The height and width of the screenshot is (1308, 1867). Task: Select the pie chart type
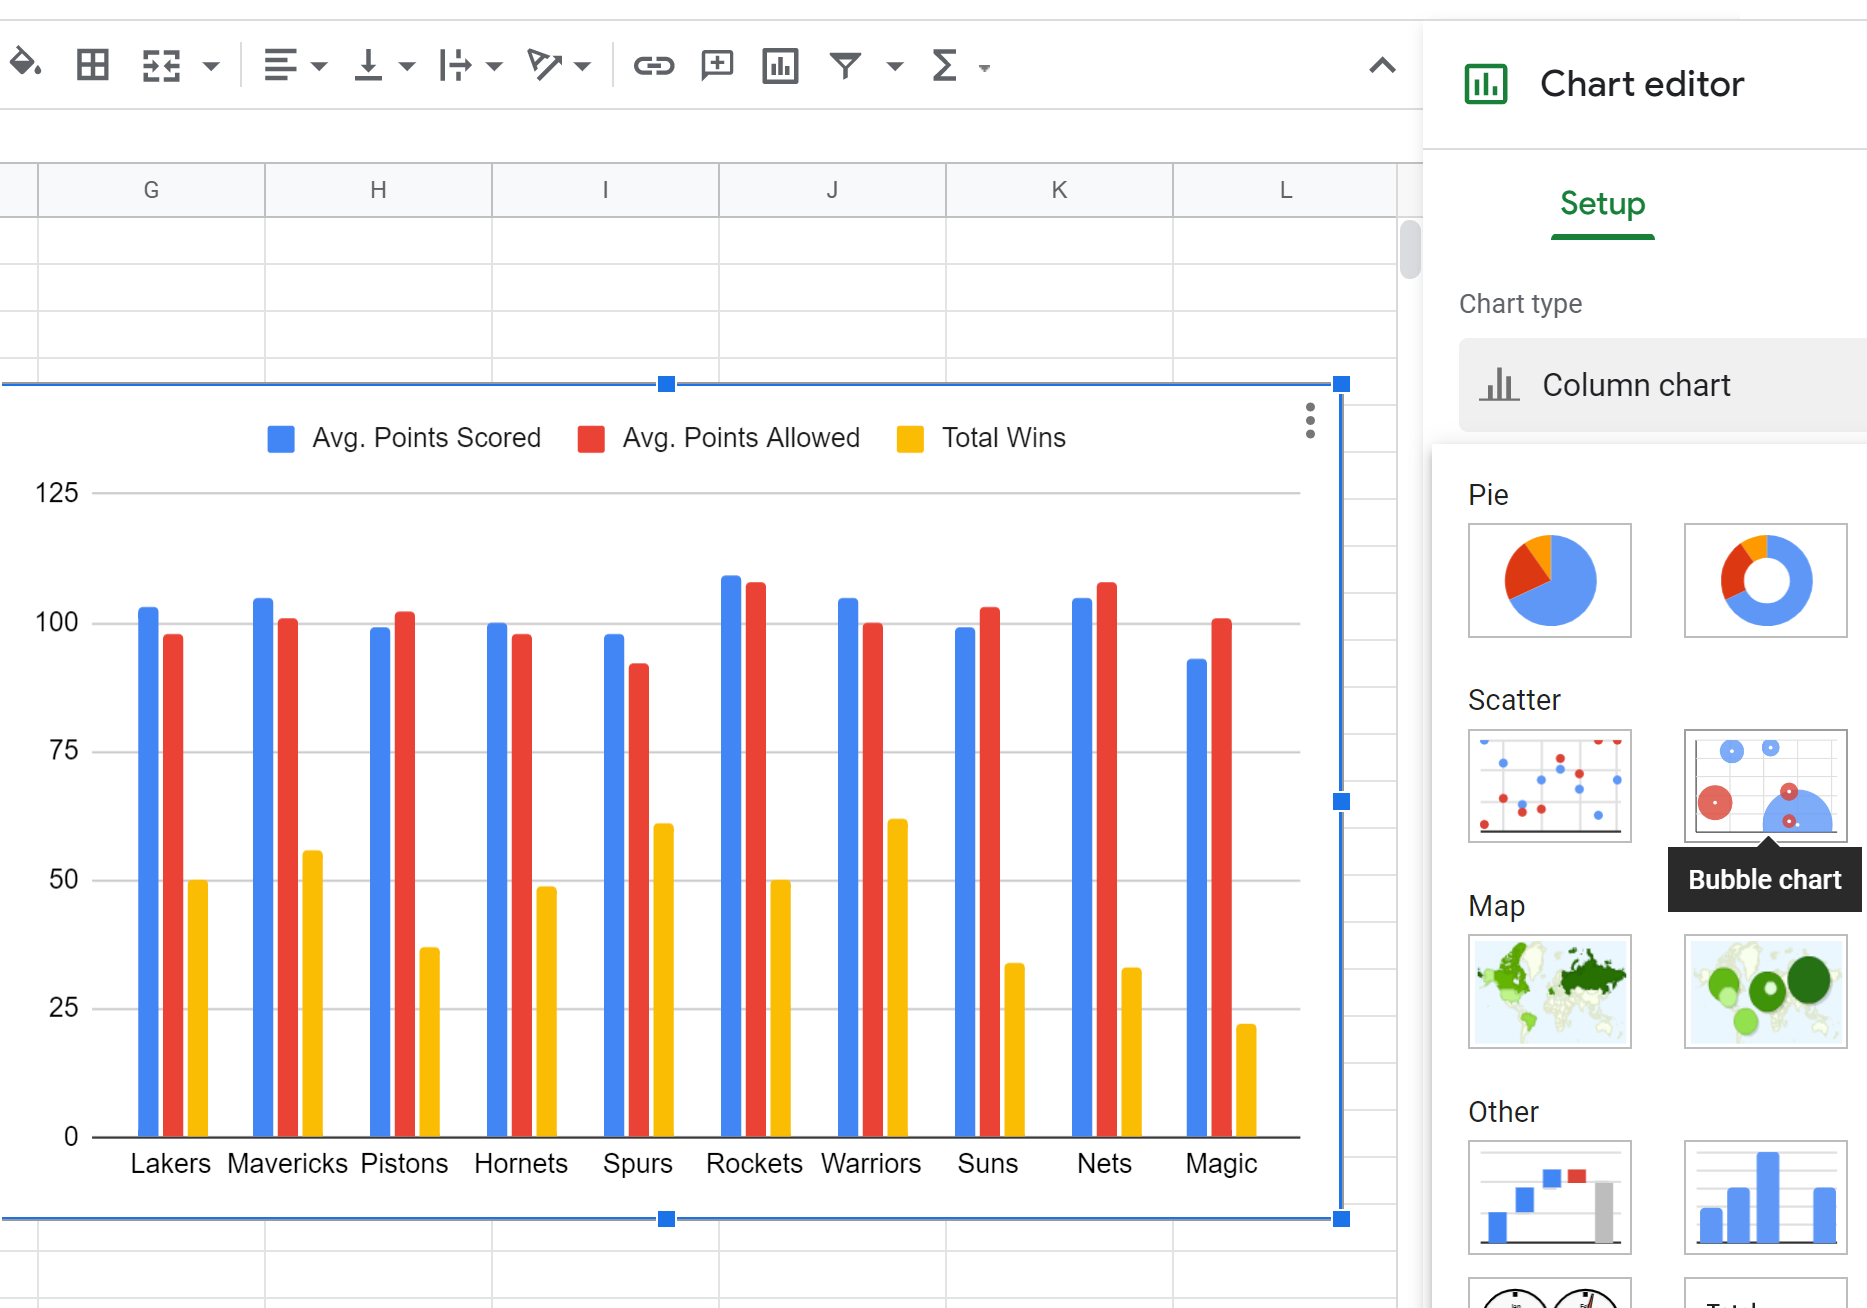[x=1549, y=580]
